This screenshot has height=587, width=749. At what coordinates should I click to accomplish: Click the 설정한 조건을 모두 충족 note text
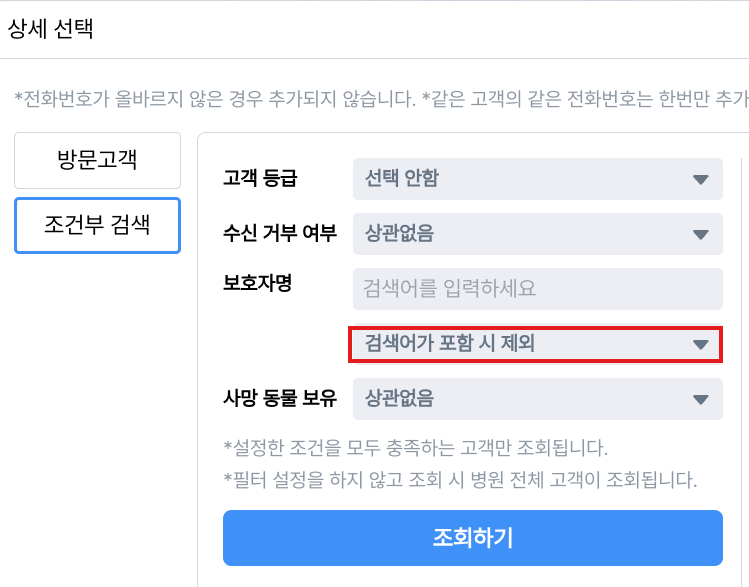pyautogui.click(x=415, y=447)
